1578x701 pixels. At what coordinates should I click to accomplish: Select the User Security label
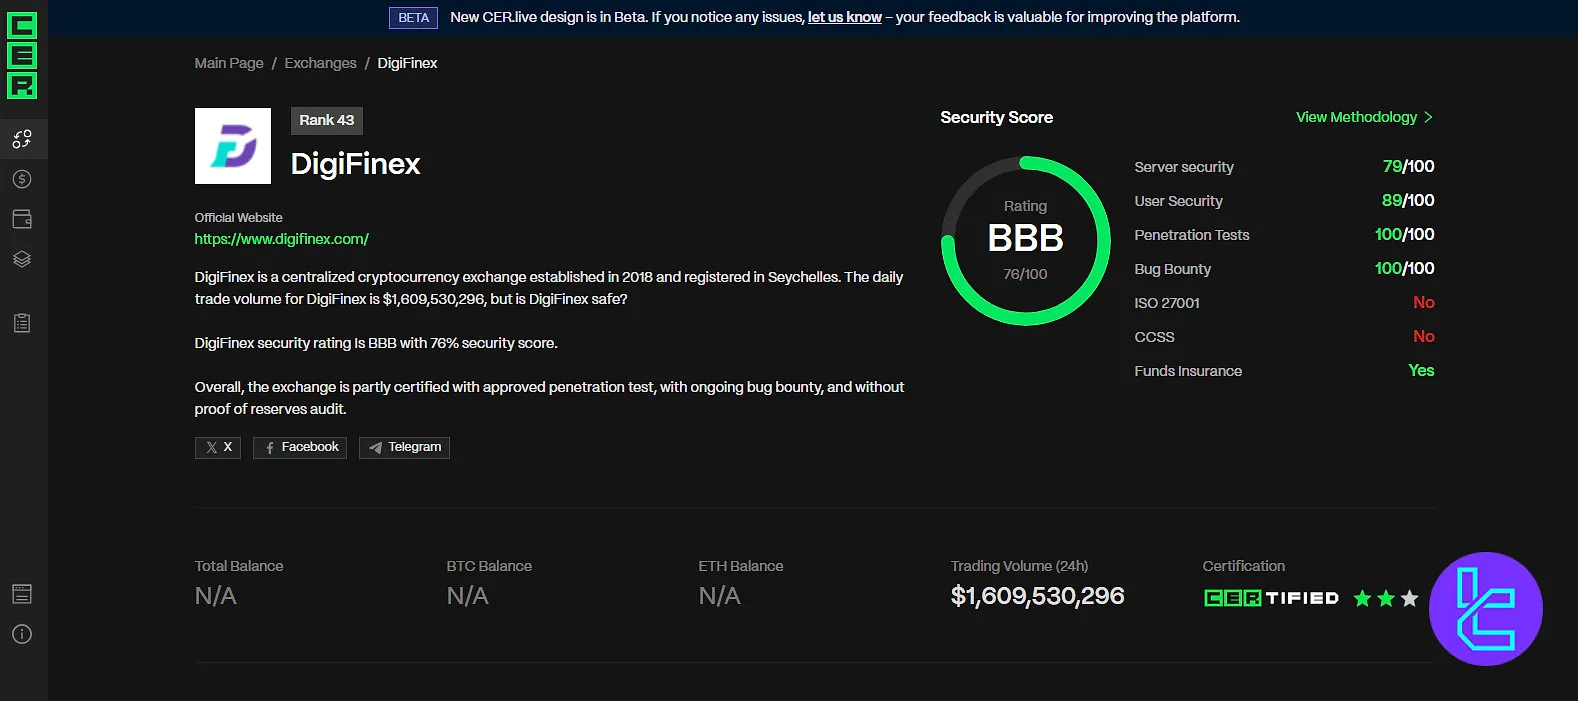coord(1178,201)
